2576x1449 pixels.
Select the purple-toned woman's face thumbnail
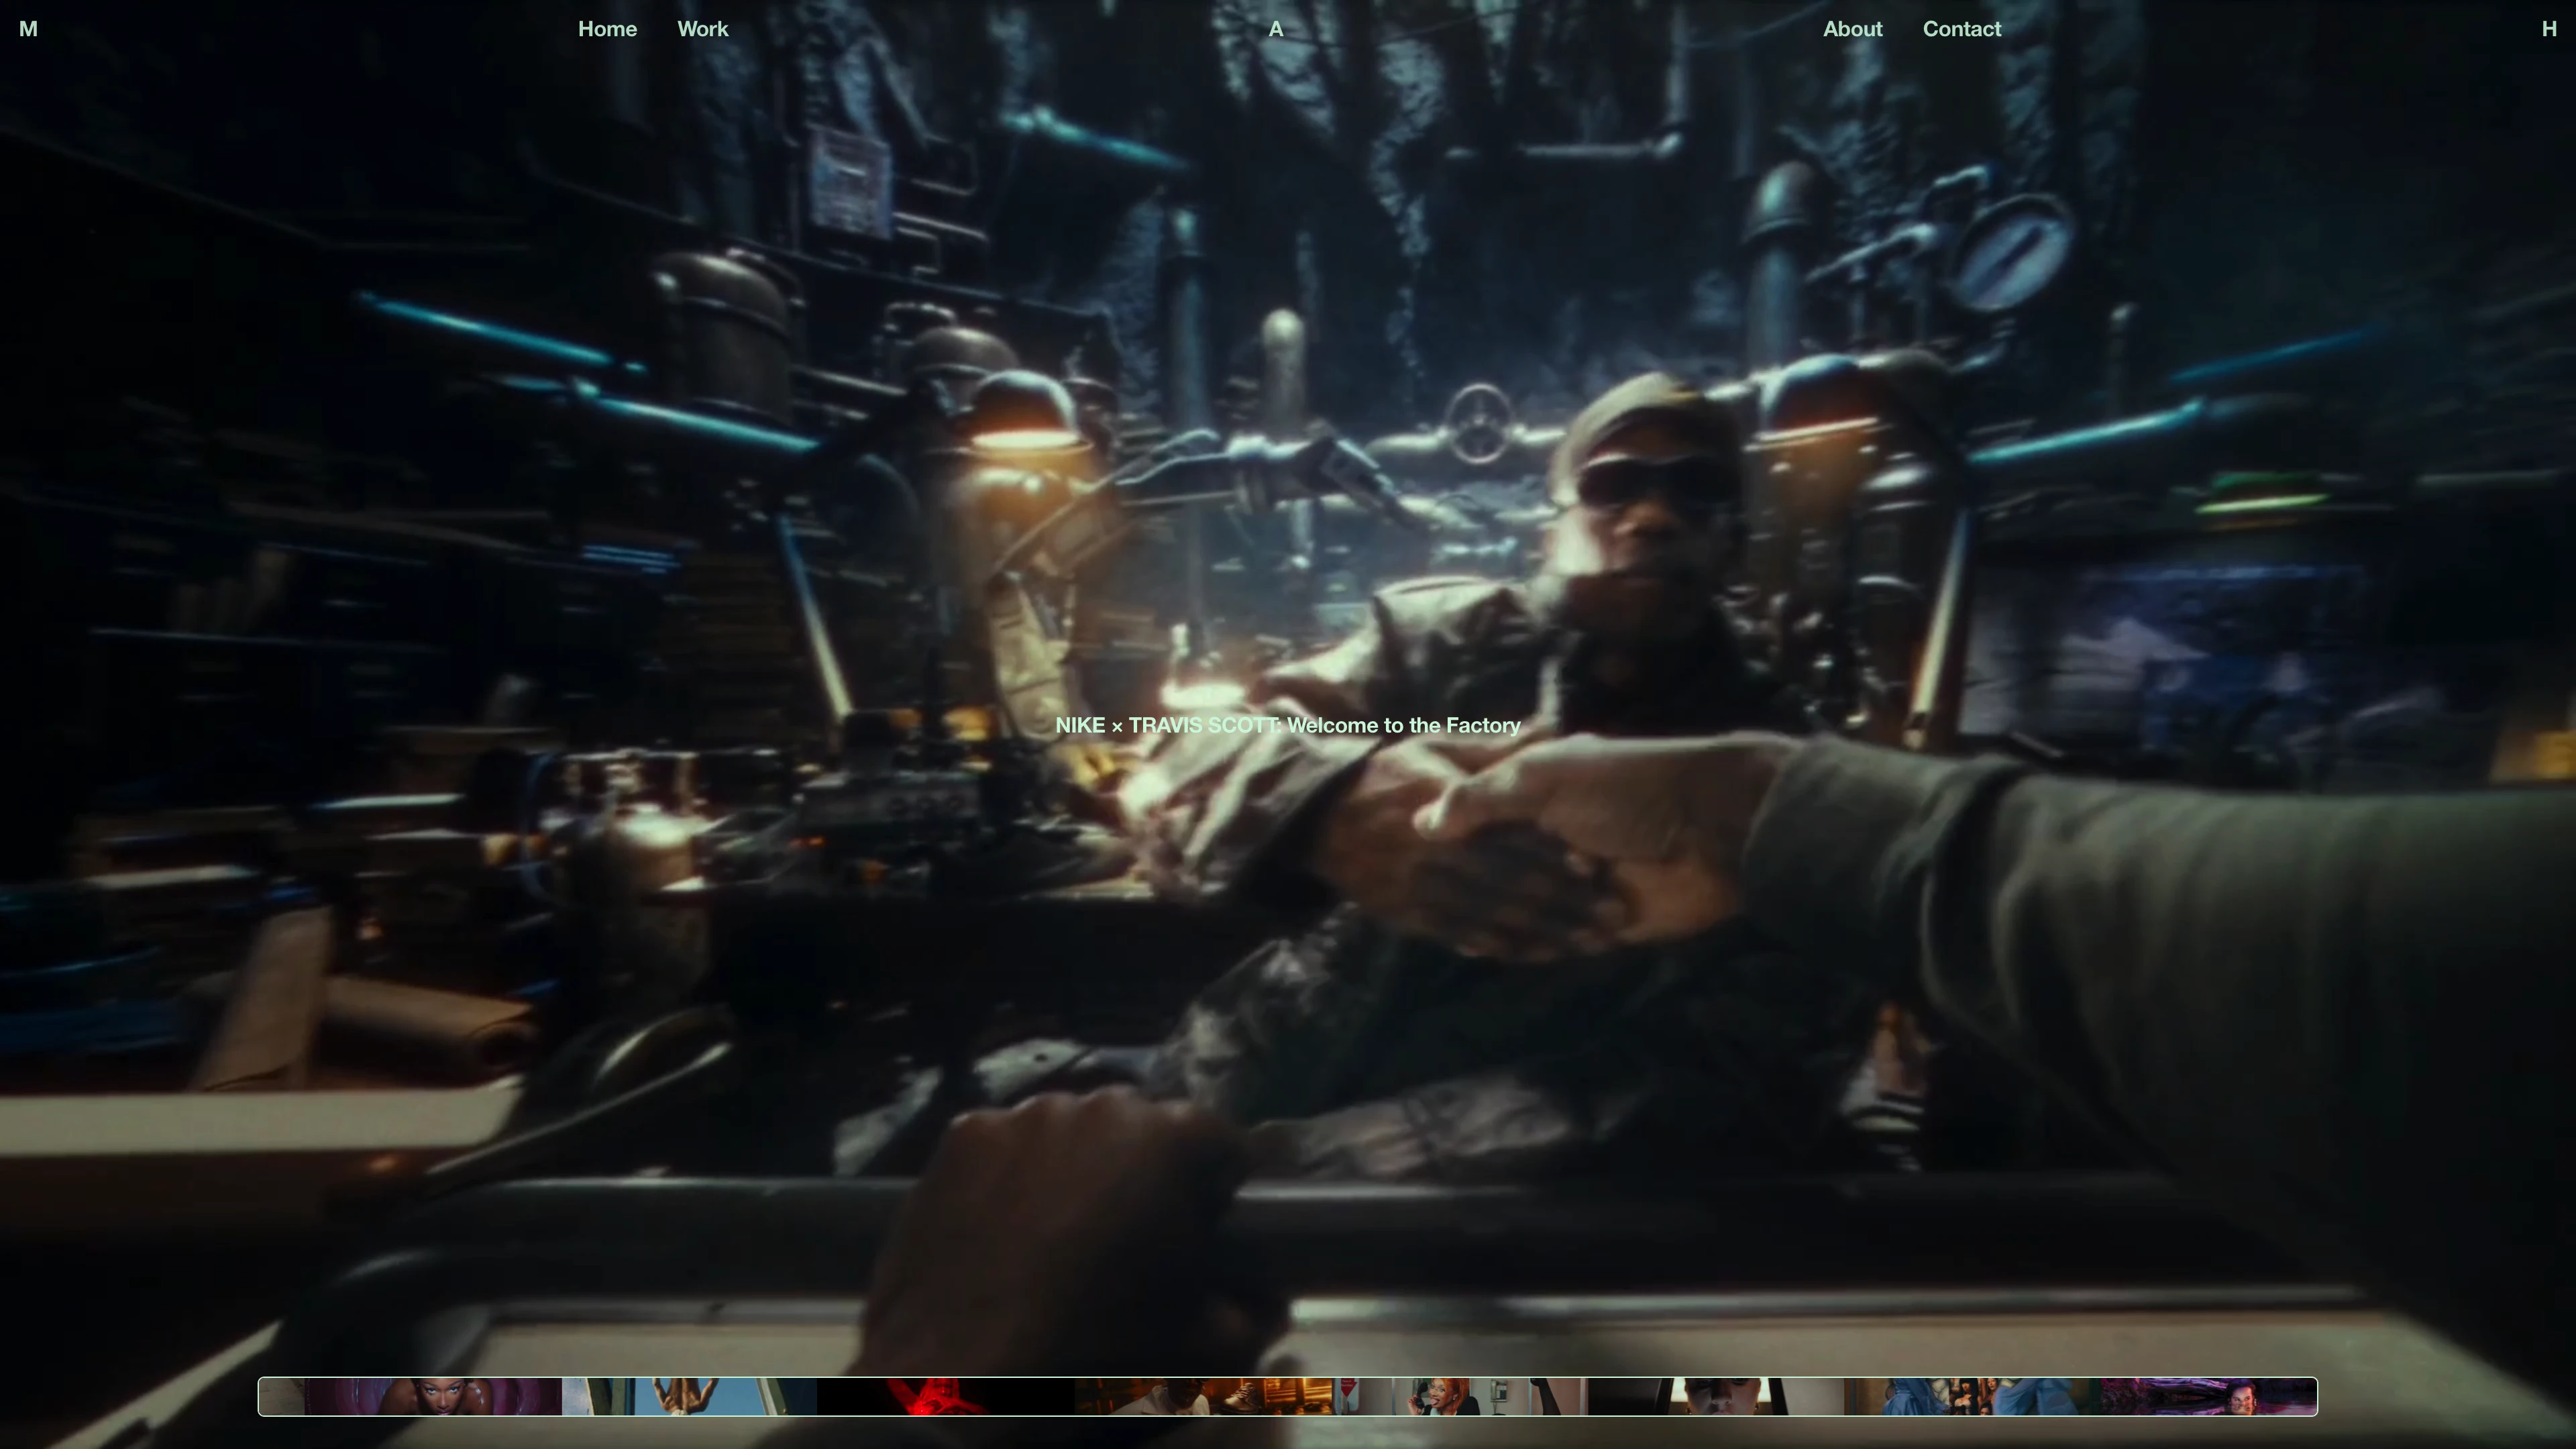[x=432, y=1396]
